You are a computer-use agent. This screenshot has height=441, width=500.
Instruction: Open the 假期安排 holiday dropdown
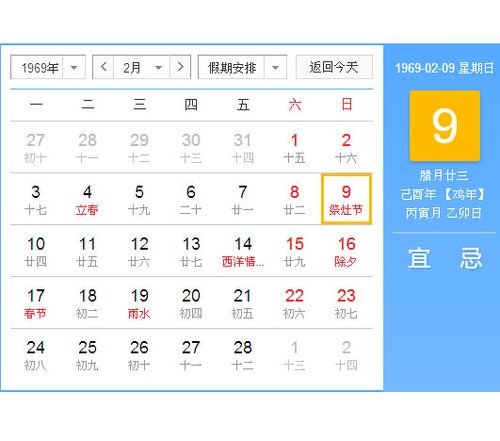click(242, 67)
